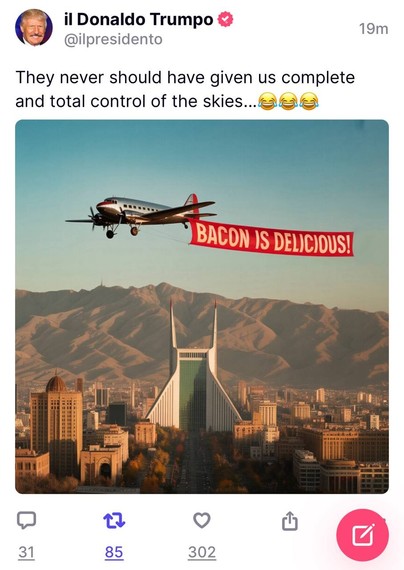Open the pink compose new post button
Screen dimensions: 404x570
pos(363,535)
